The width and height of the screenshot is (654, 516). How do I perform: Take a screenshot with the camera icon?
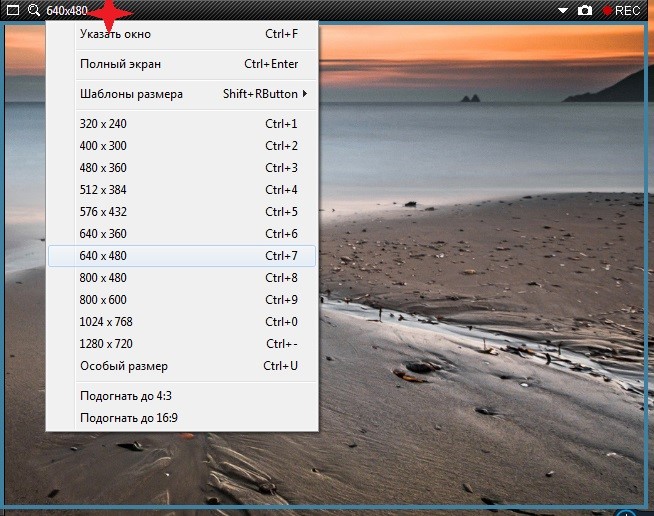[x=585, y=10]
